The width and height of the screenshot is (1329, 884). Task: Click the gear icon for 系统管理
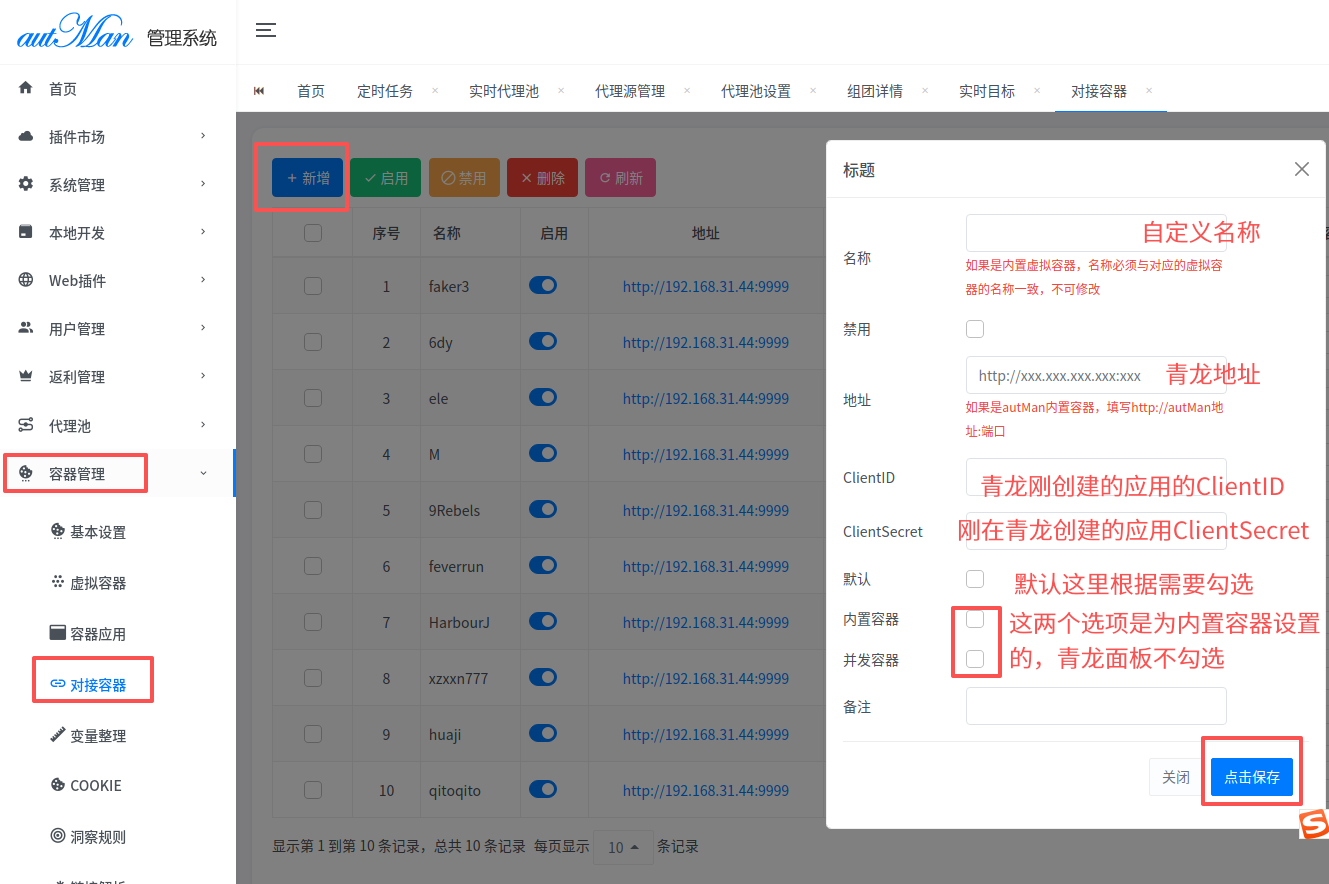click(26, 184)
